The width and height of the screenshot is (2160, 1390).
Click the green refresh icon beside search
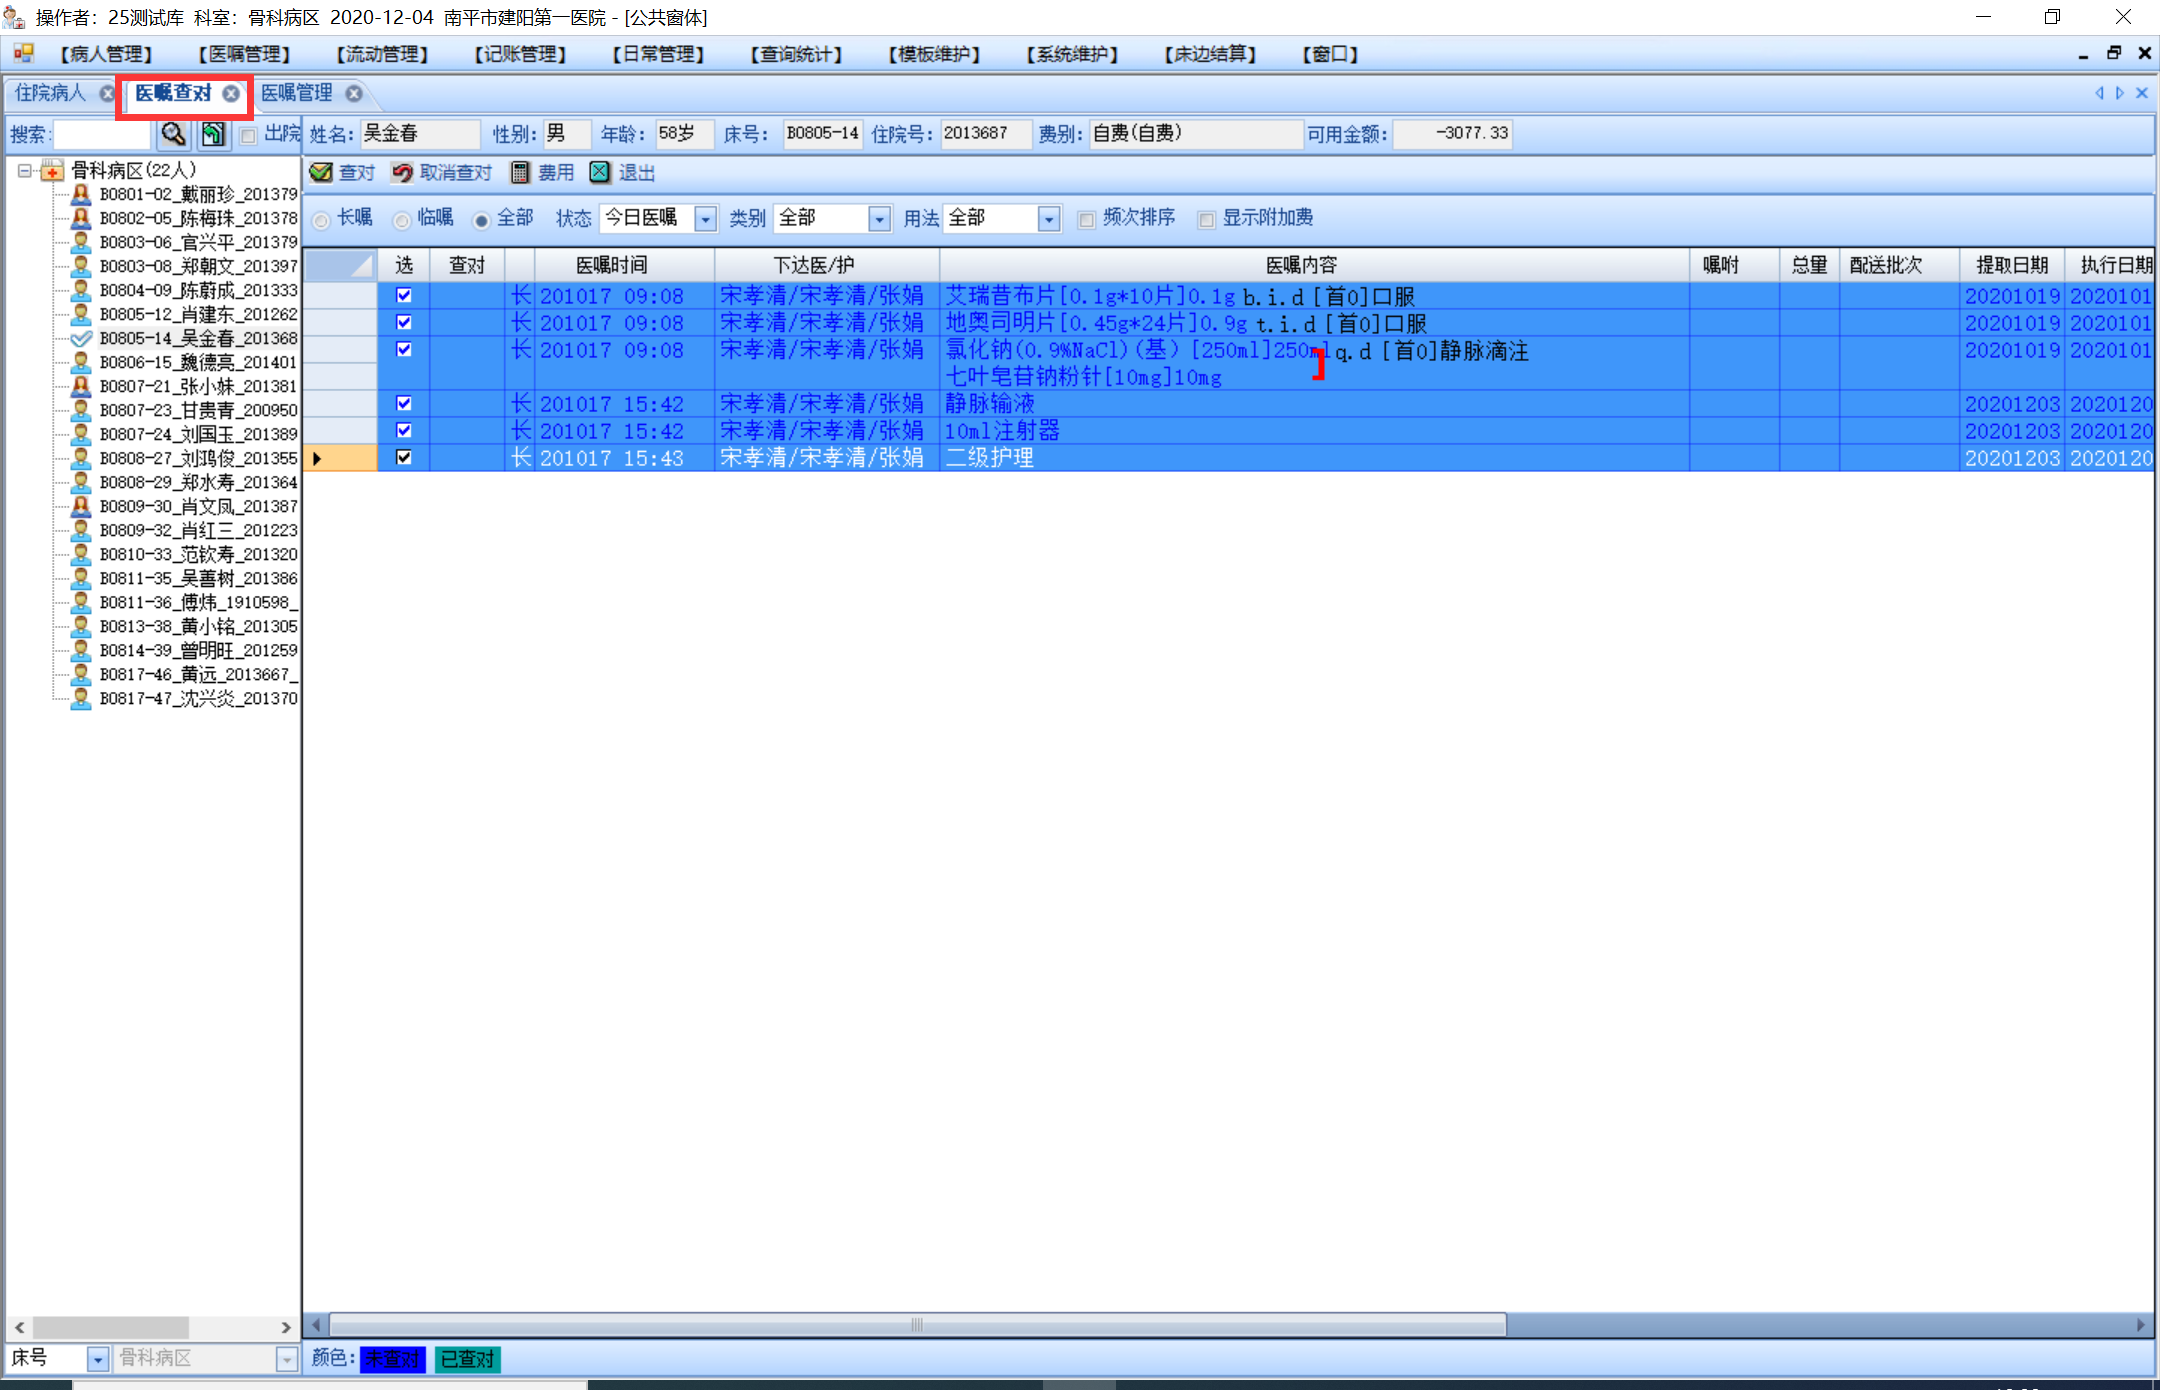[x=213, y=134]
